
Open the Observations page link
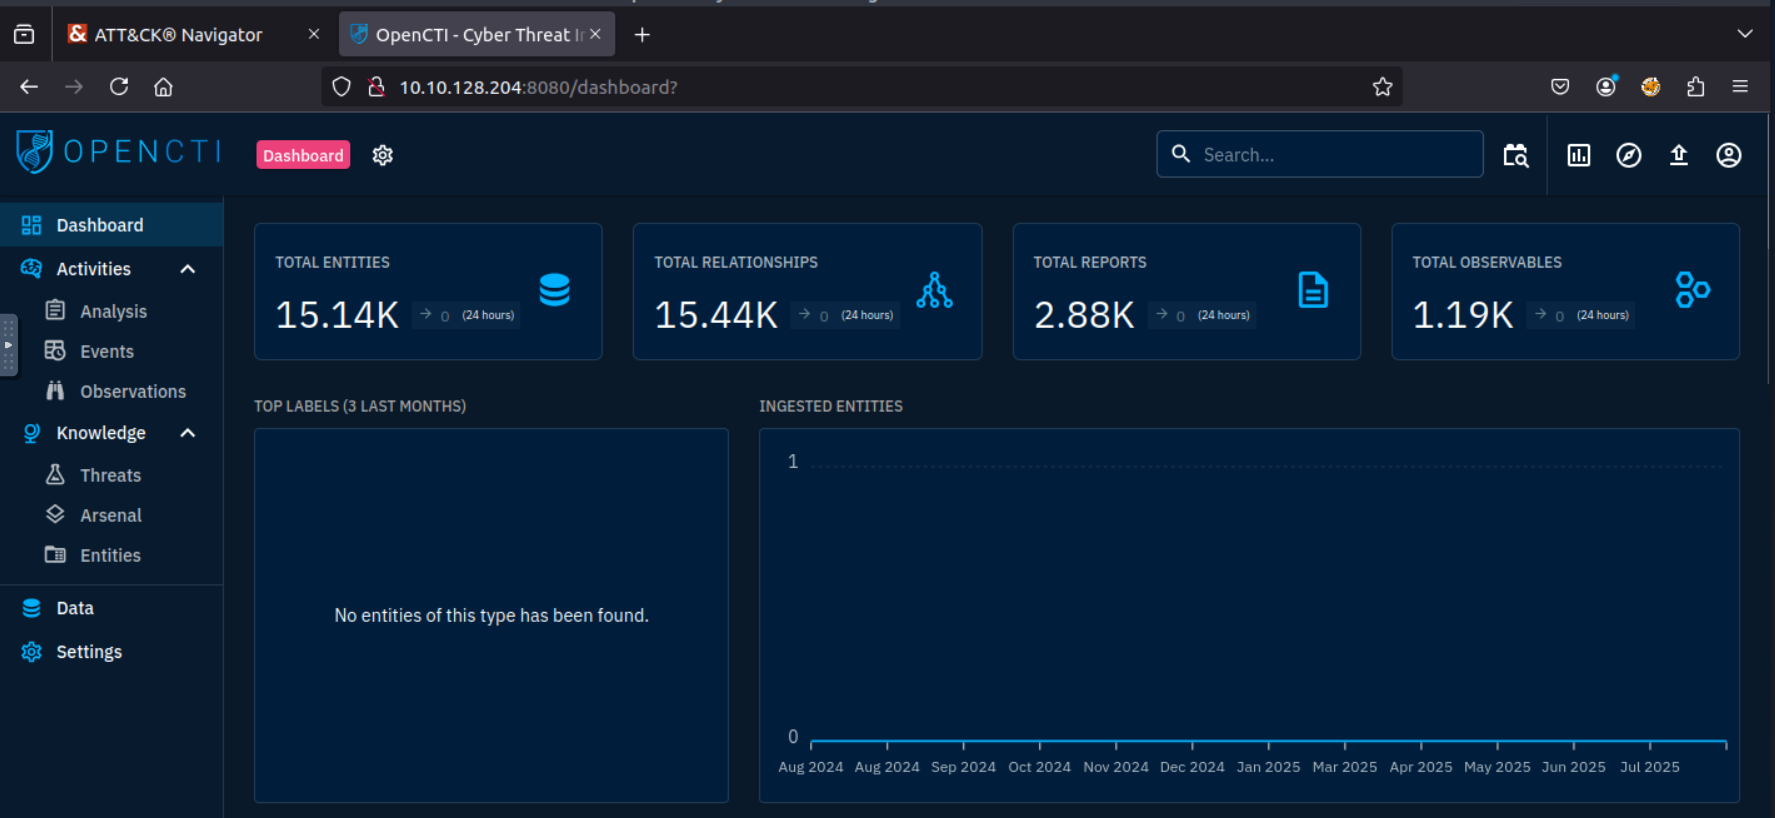coord(133,391)
